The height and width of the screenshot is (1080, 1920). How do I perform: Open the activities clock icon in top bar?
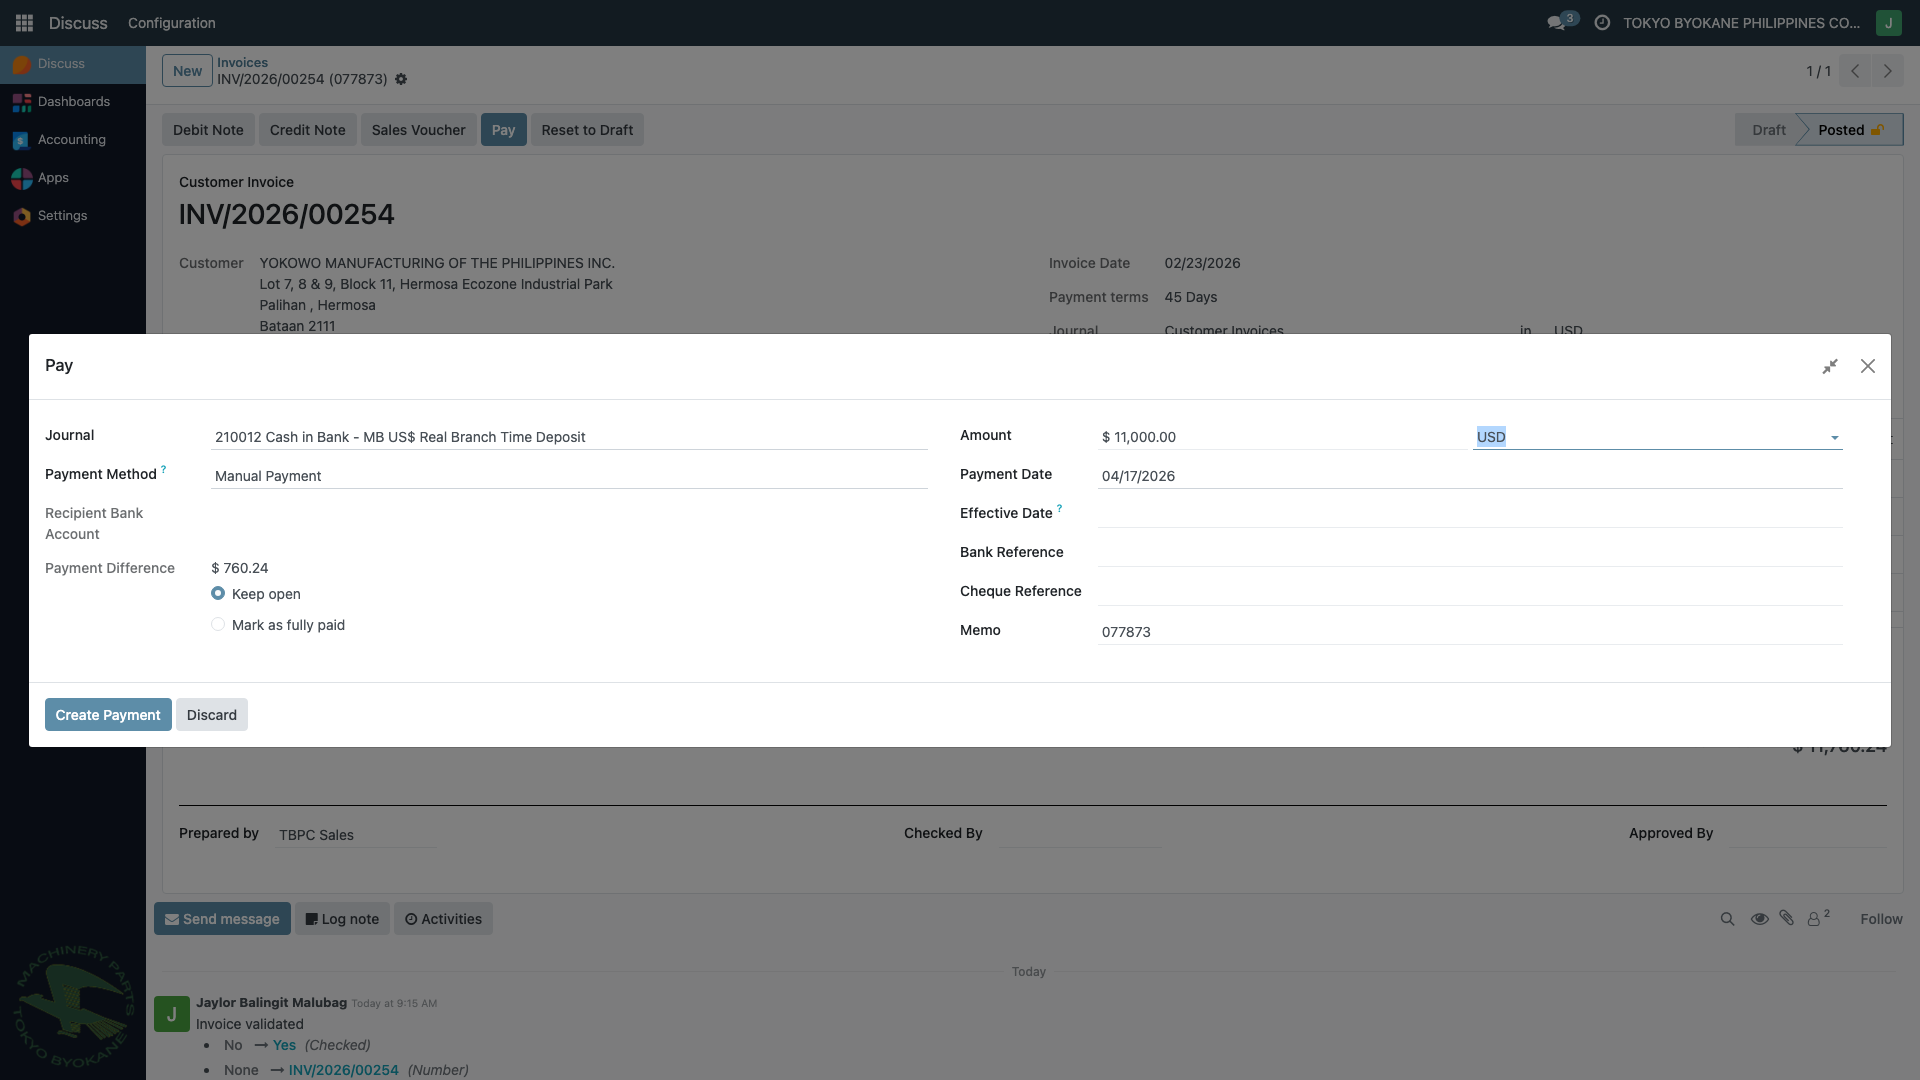1601,22
